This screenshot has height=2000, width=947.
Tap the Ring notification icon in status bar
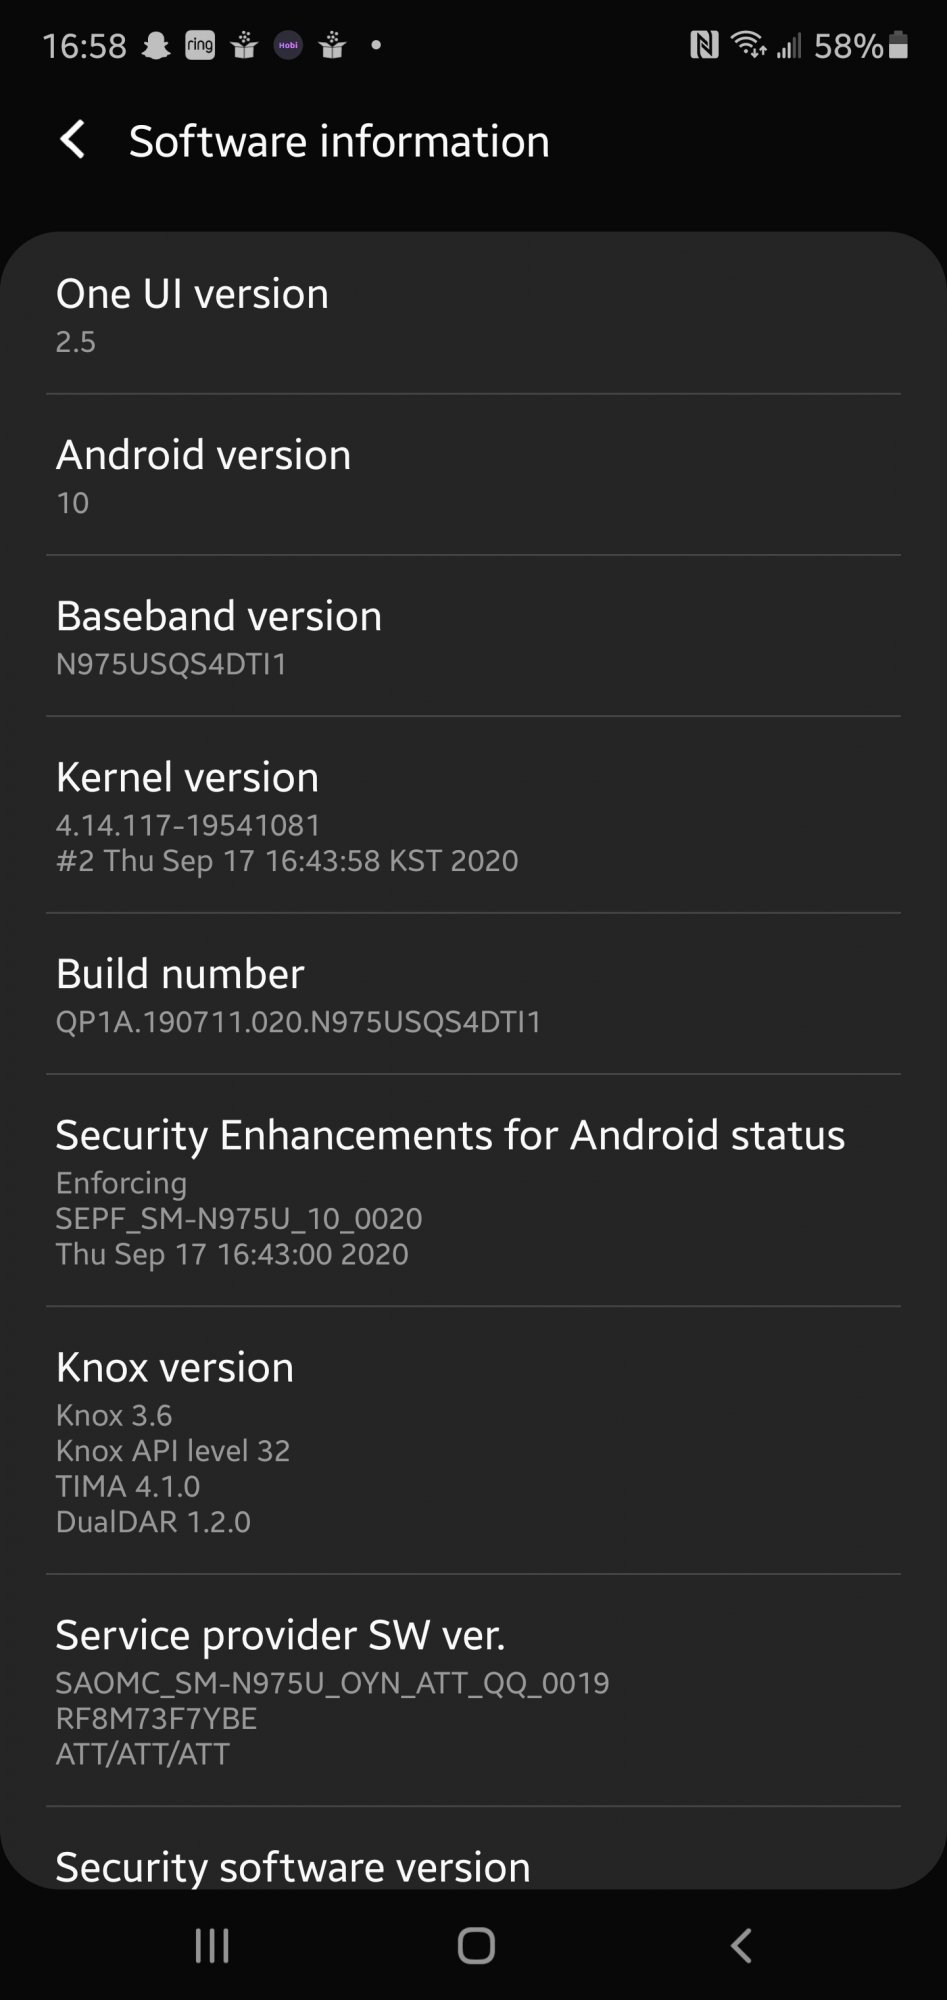tap(200, 46)
